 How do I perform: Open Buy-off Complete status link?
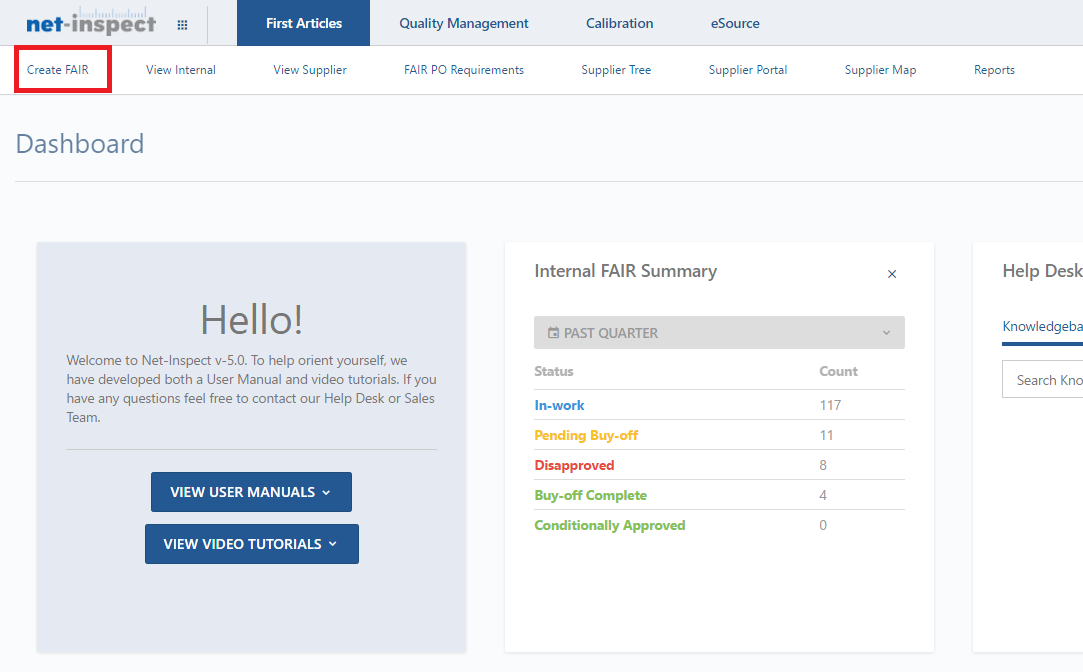pyautogui.click(x=591, y=495)
